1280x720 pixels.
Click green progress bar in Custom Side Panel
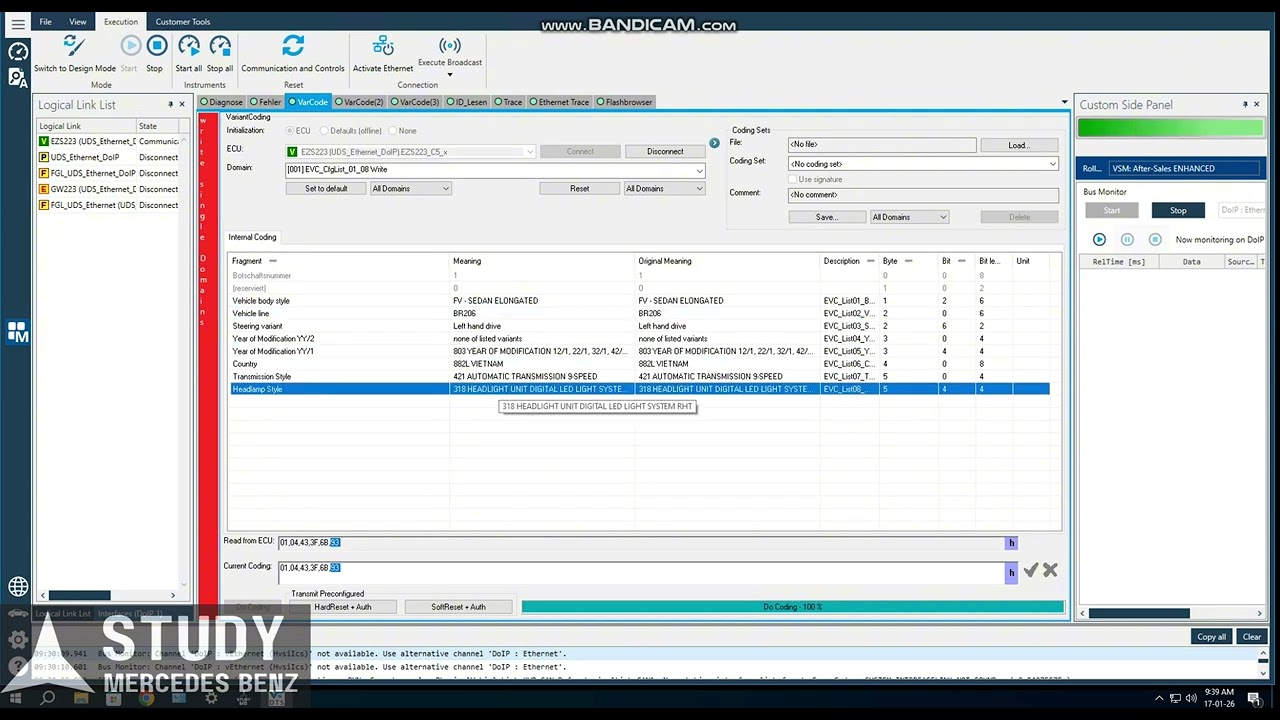click(x=1170, y=127)
